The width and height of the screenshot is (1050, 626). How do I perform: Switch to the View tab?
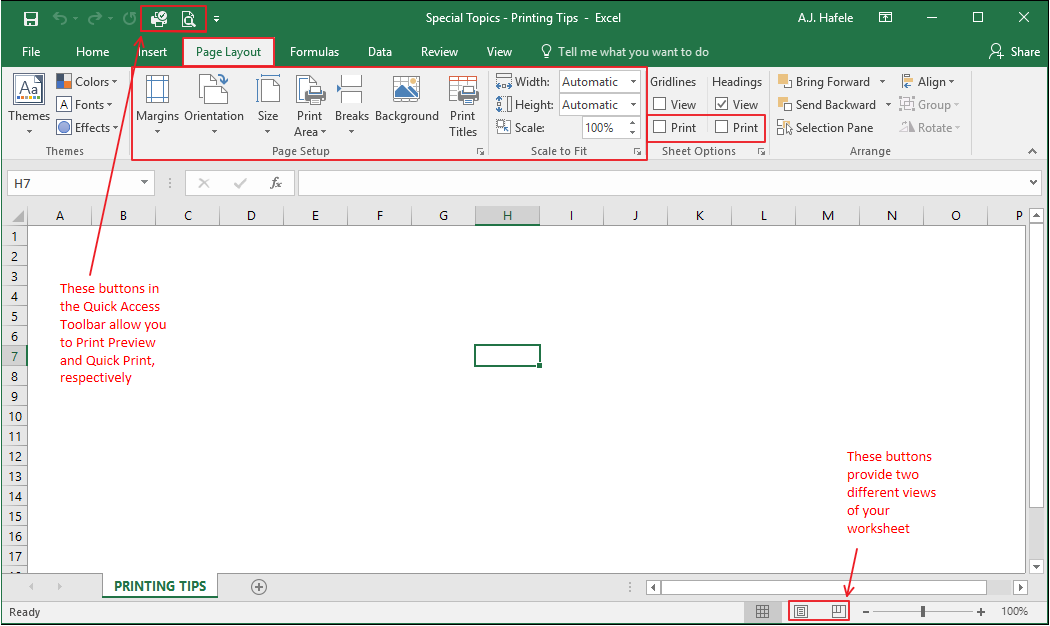pyautogui.click(x=499, y=52)
